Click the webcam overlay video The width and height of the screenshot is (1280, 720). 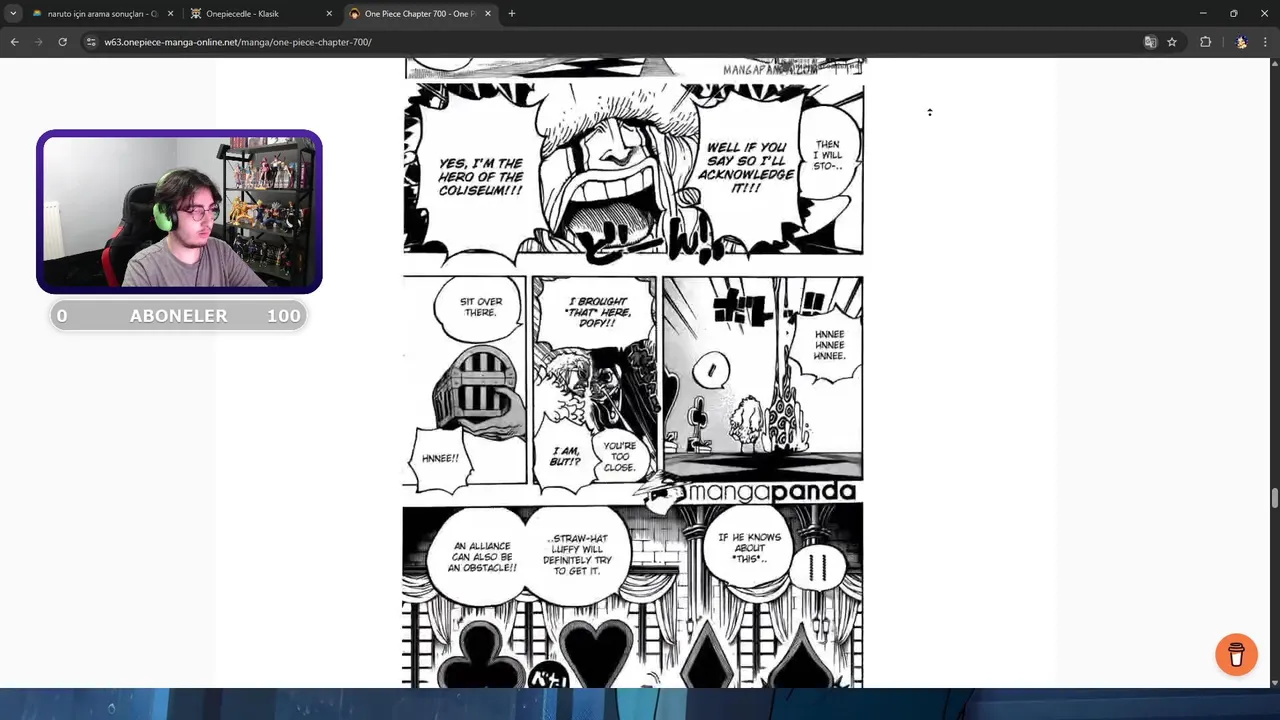(x=179, y=212)
